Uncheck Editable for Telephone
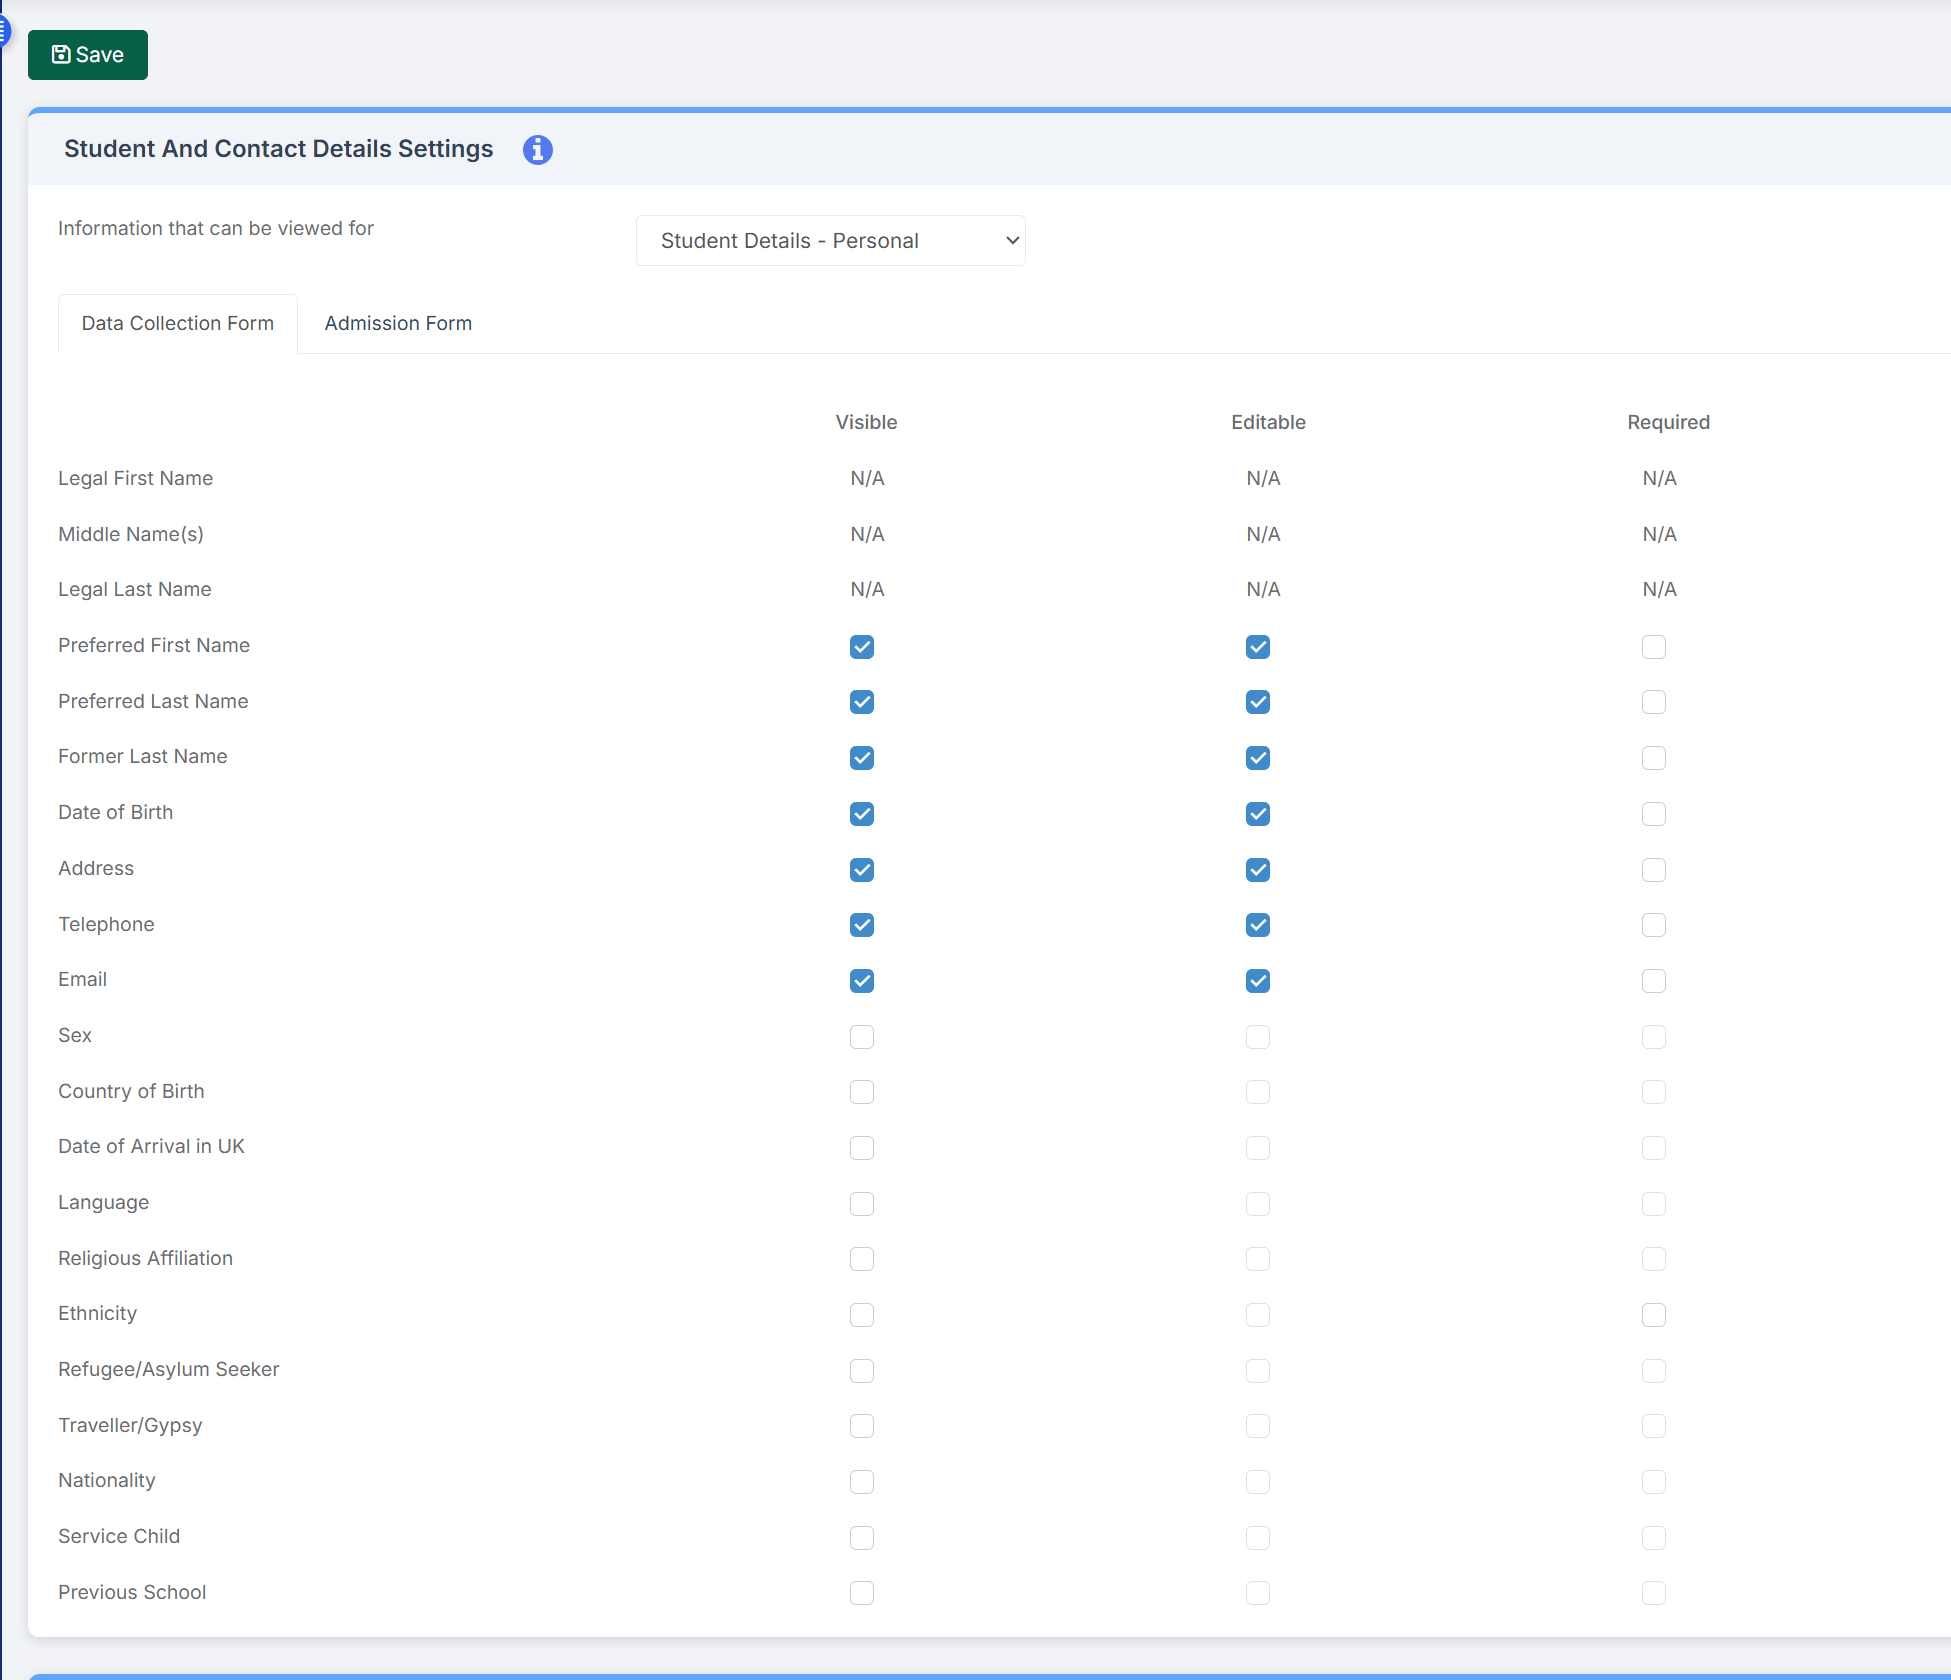 point(1258,925)
